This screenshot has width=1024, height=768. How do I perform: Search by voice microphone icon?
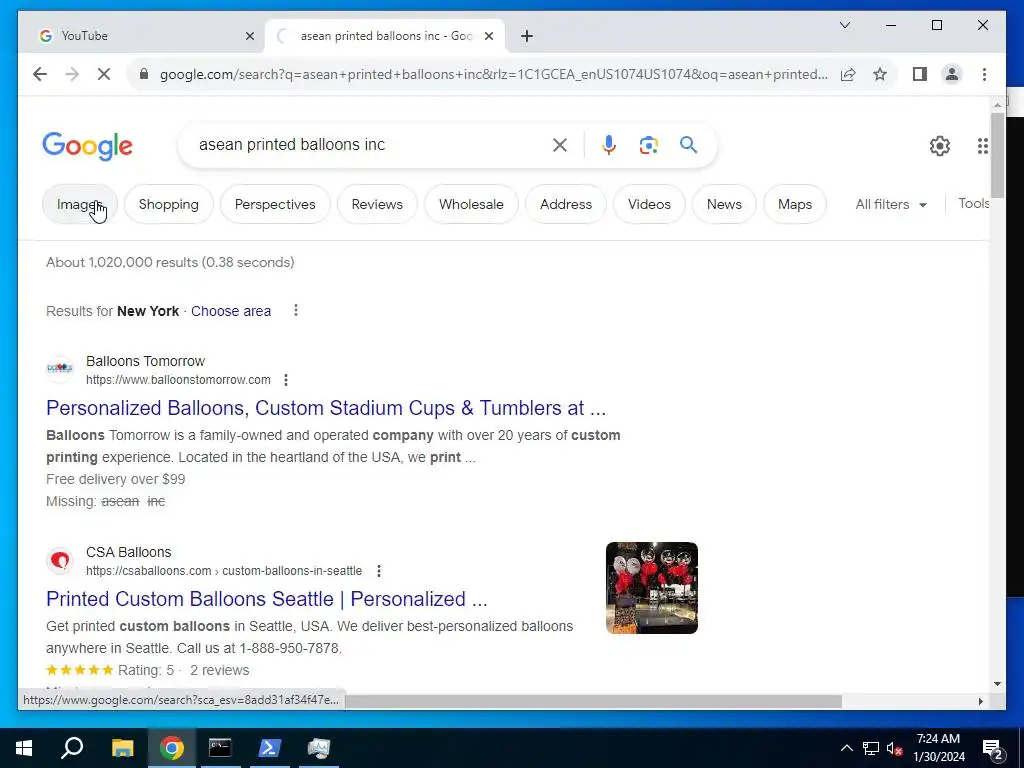click(609, 145)
